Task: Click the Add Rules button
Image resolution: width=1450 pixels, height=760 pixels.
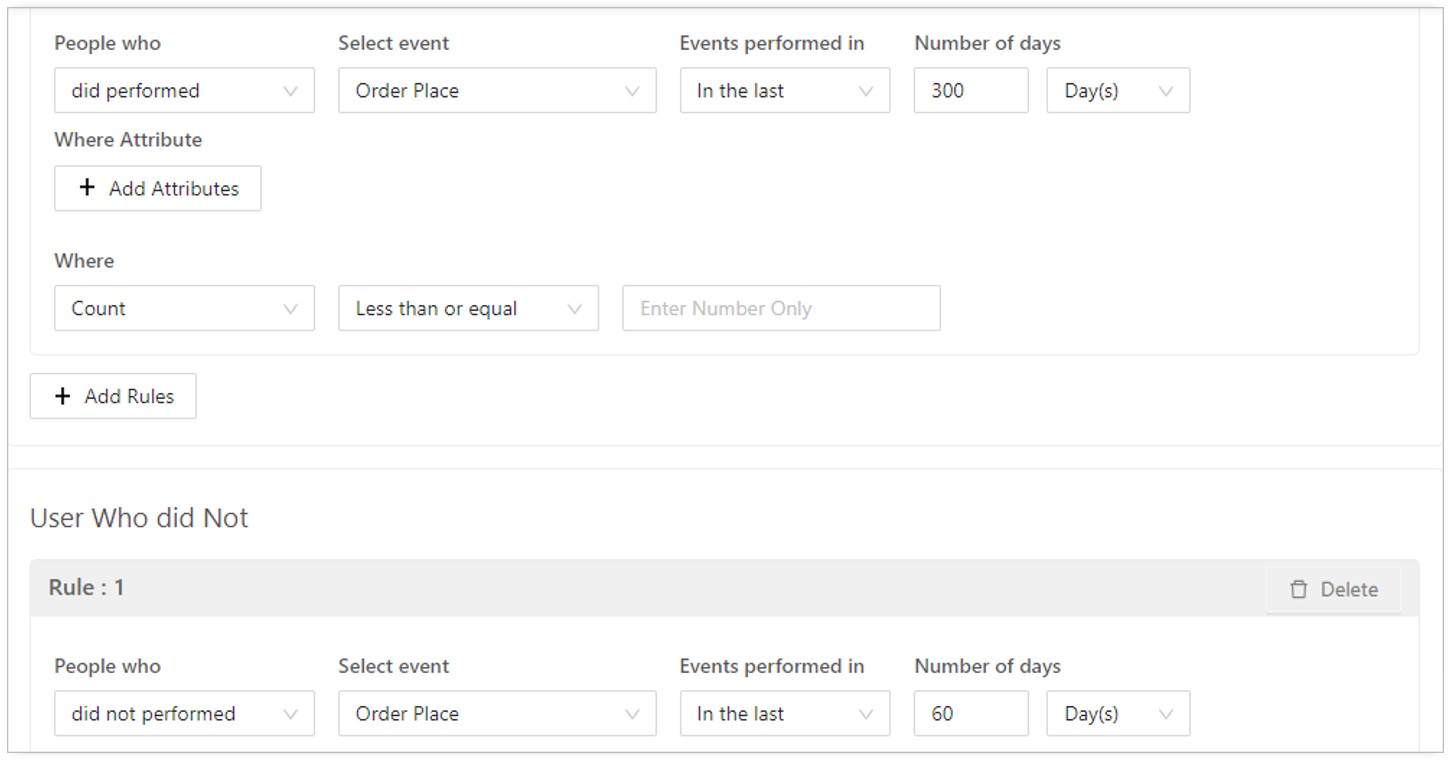Action: [x=113, y=396]
